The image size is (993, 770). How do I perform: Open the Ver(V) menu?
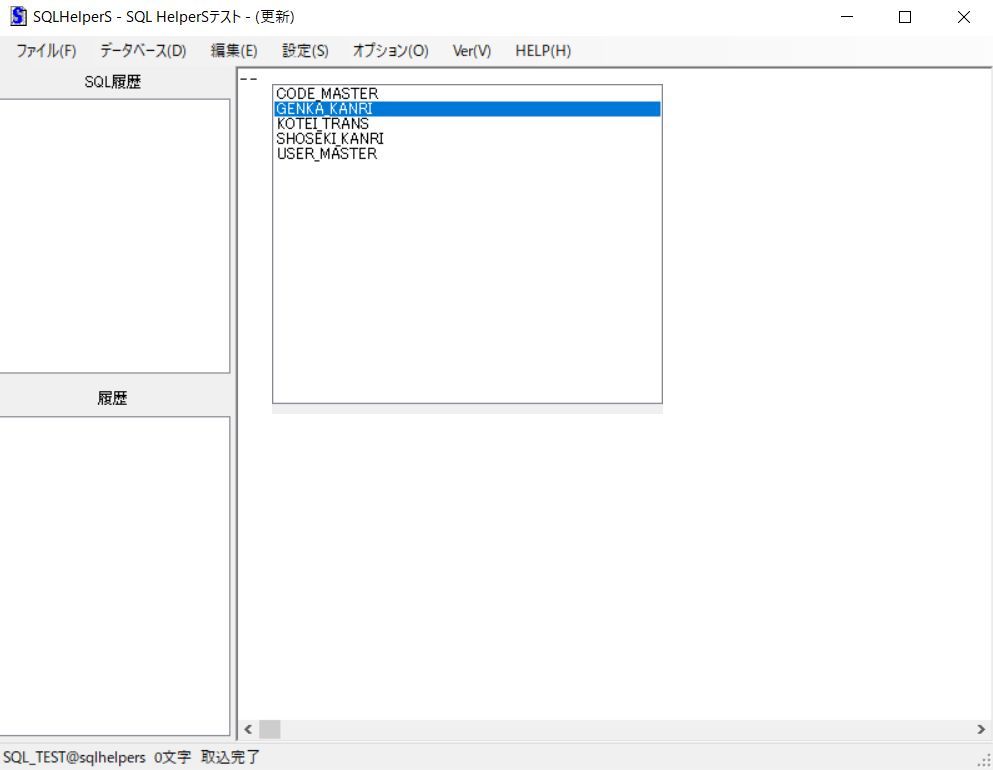point(472,51)
